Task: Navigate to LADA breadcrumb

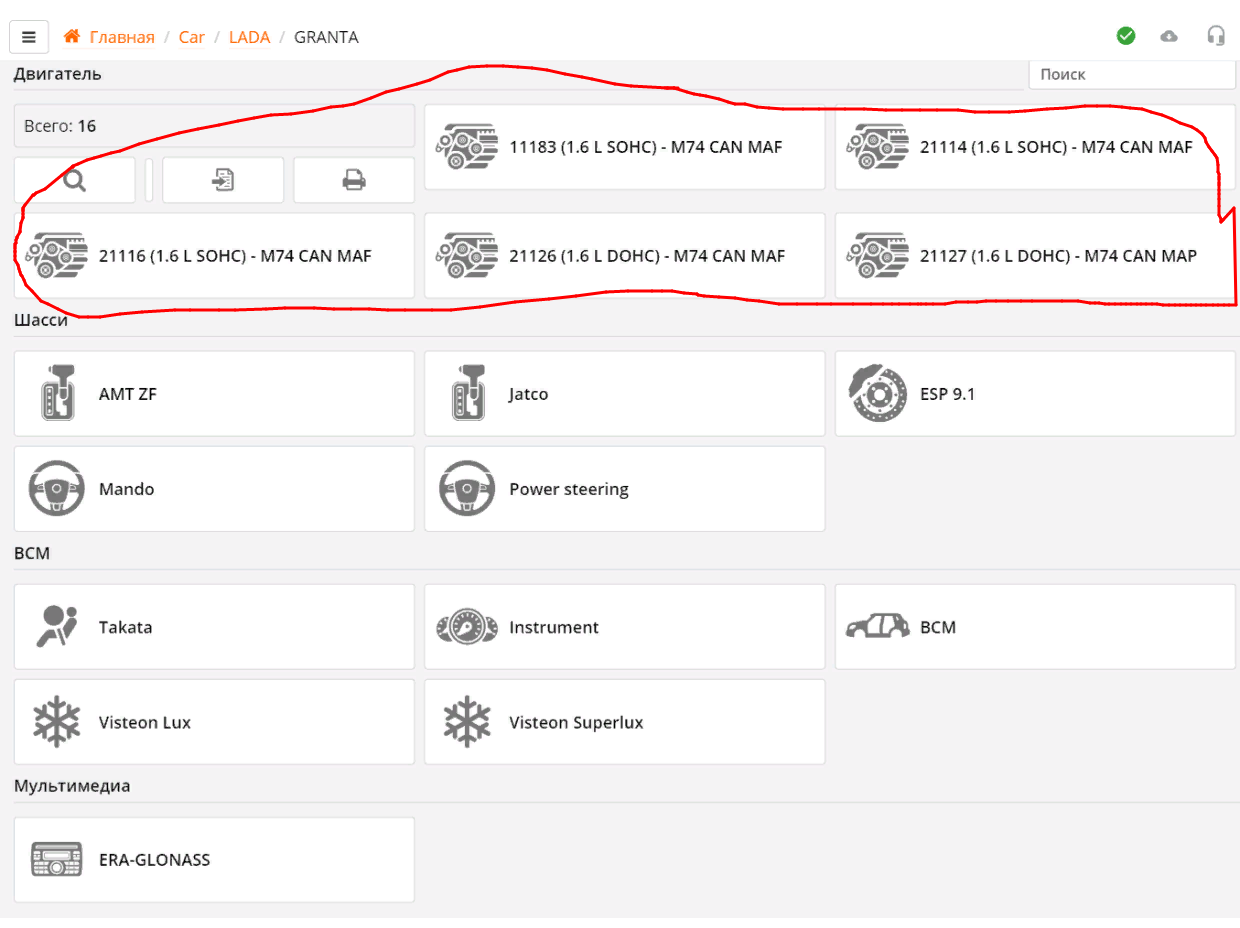Action: click(249, 37)
